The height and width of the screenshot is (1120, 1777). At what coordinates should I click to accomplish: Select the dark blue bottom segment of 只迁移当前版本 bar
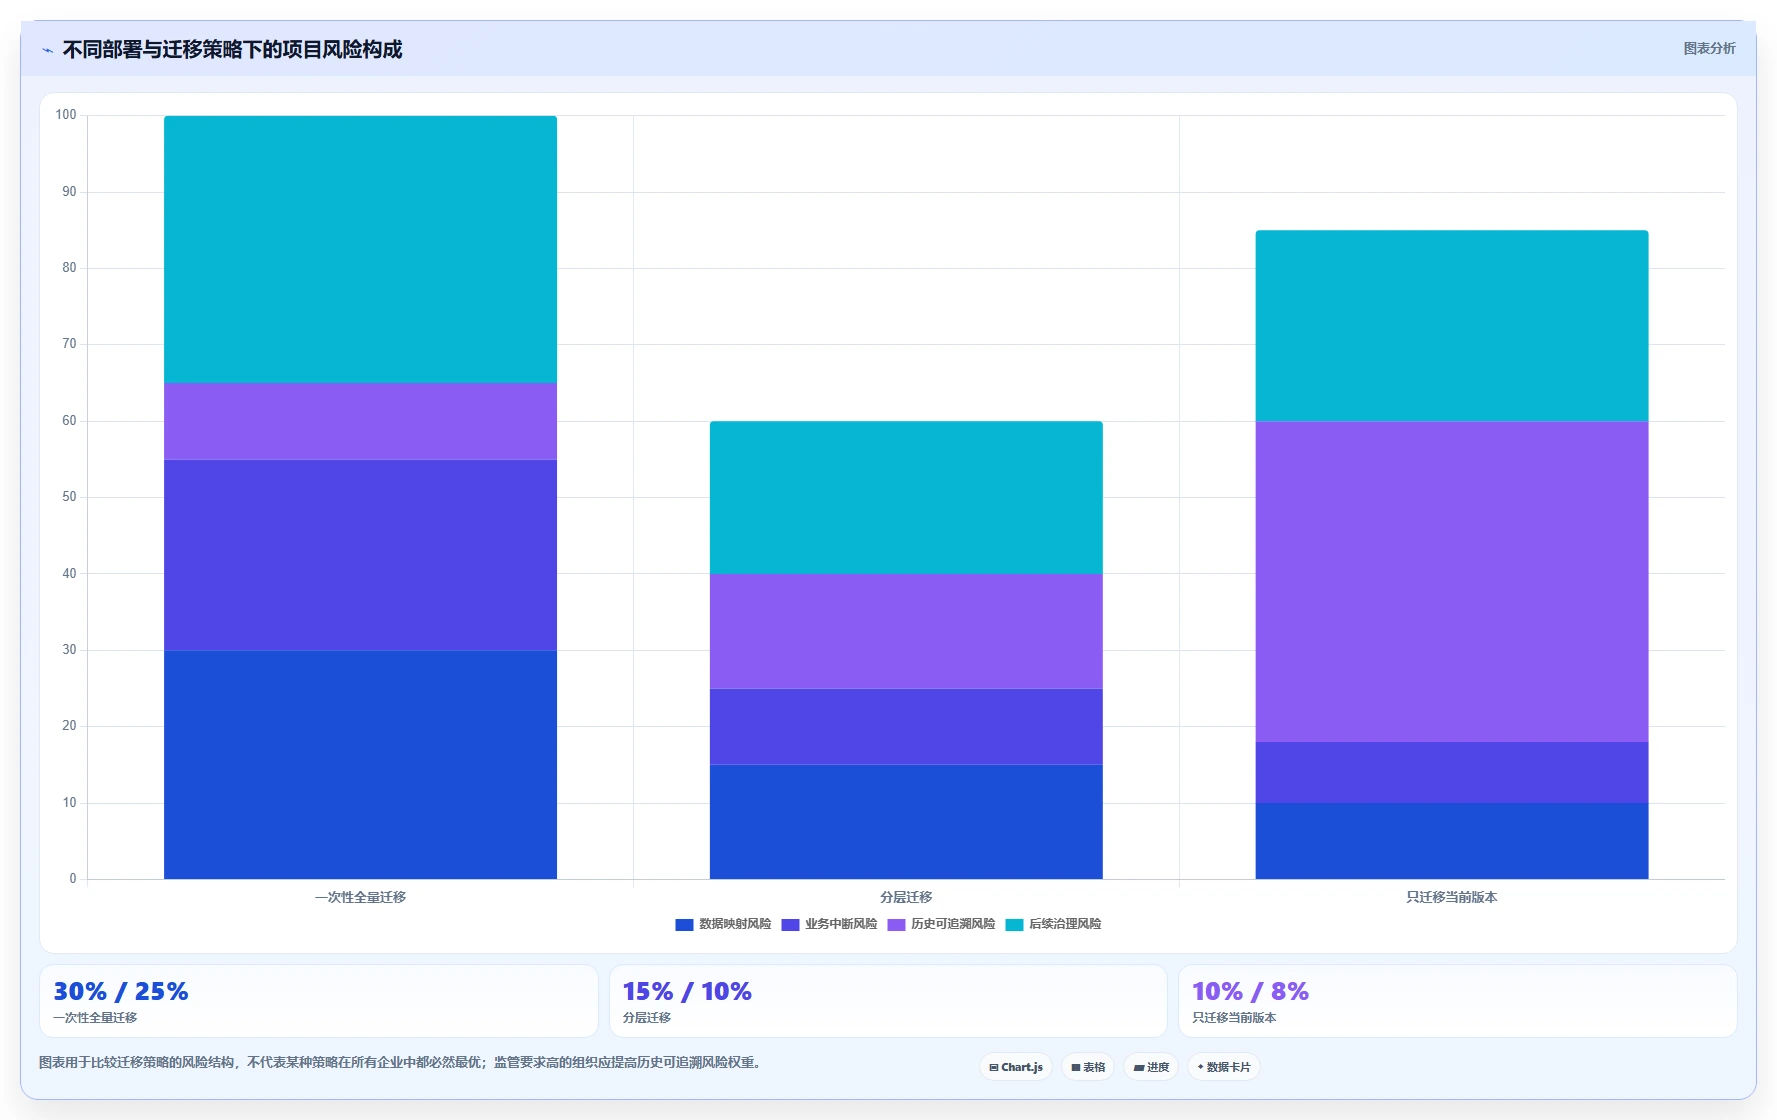pos(1452,841)
